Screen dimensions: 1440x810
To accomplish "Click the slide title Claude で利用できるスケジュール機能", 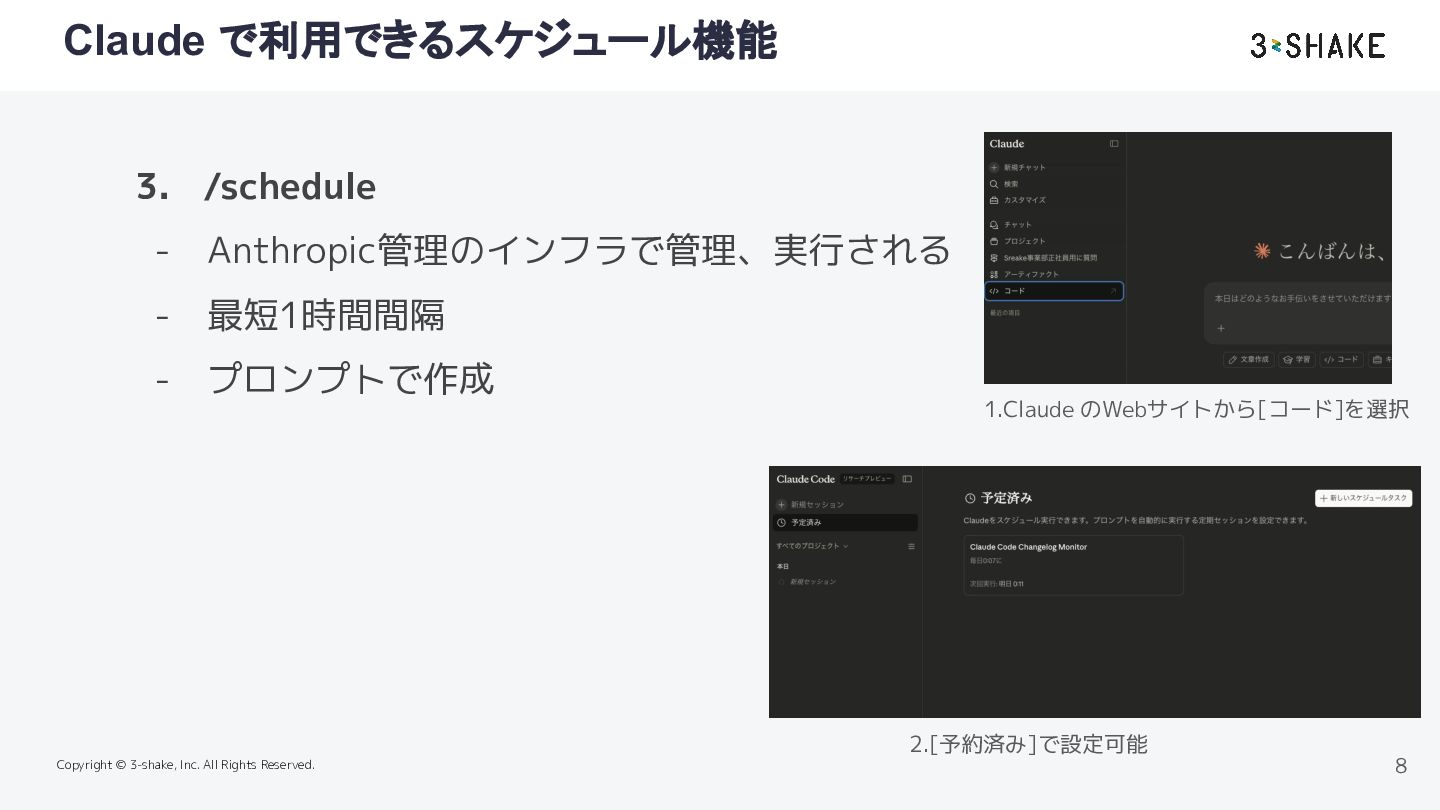I will click(420, 41).
